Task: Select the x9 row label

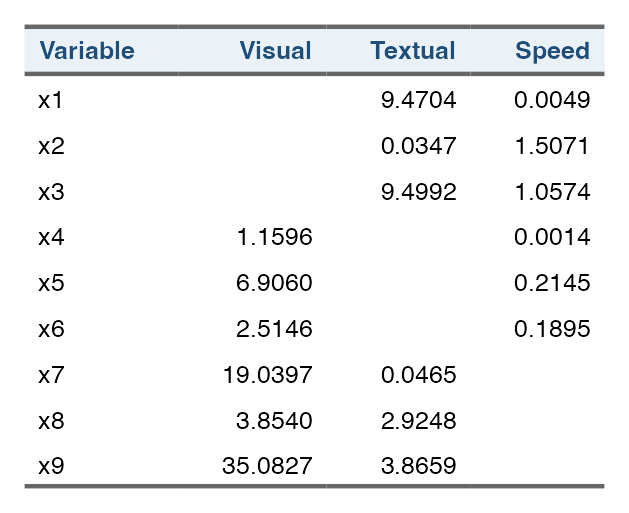Action: (x=51, y=466)
